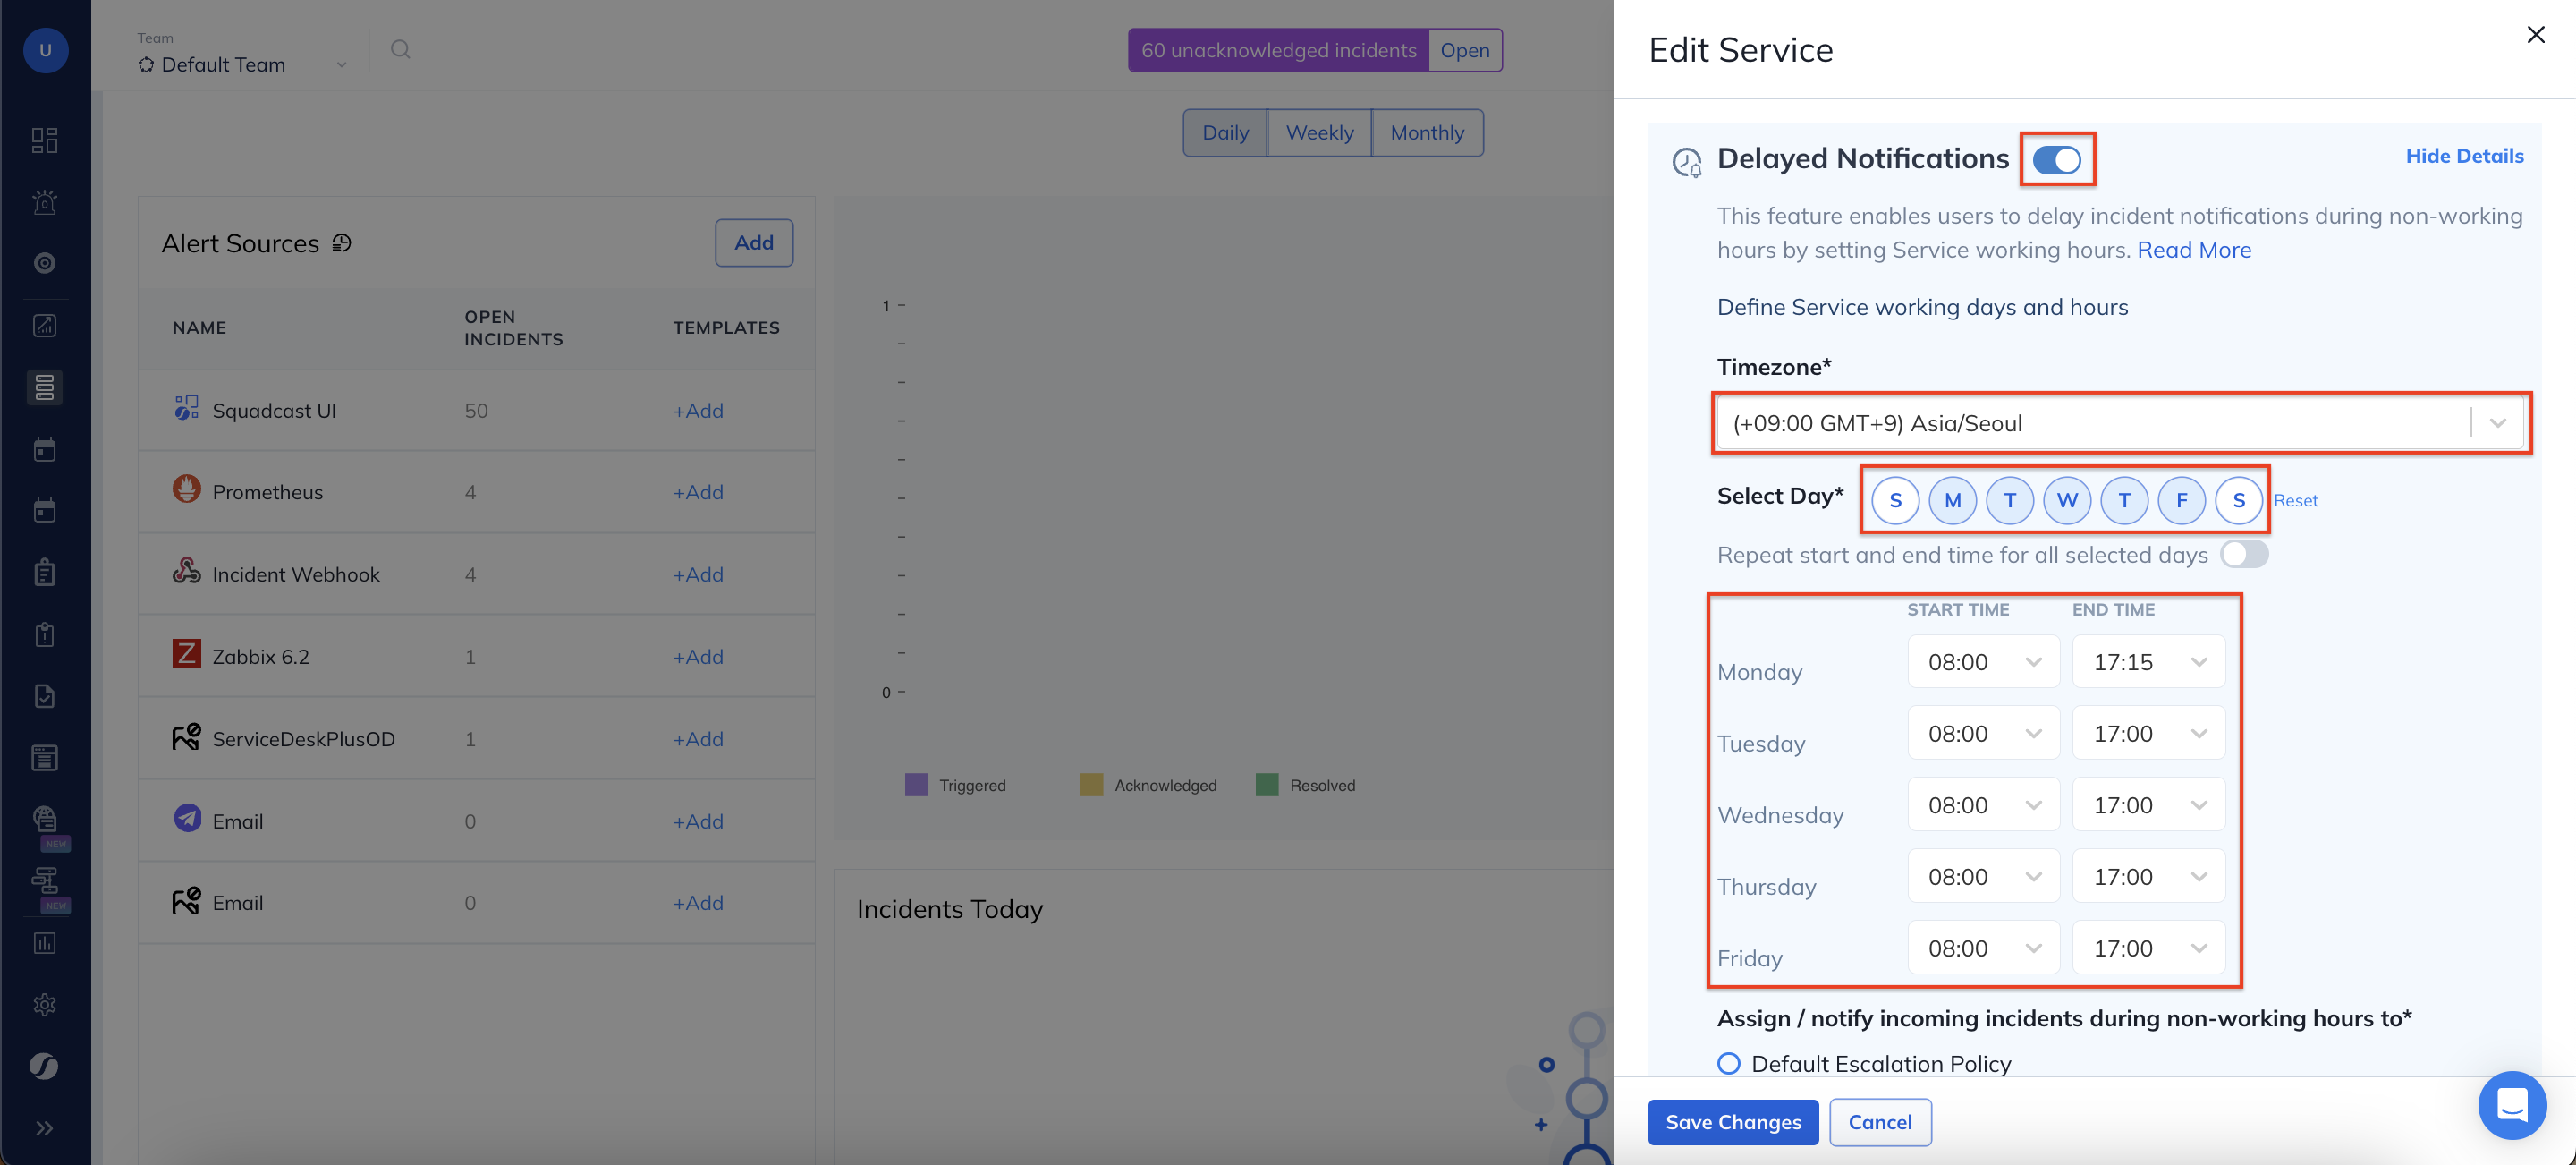Enable repeat start and end time toggle
2576x1165 pixels.
click(2243, 554)
